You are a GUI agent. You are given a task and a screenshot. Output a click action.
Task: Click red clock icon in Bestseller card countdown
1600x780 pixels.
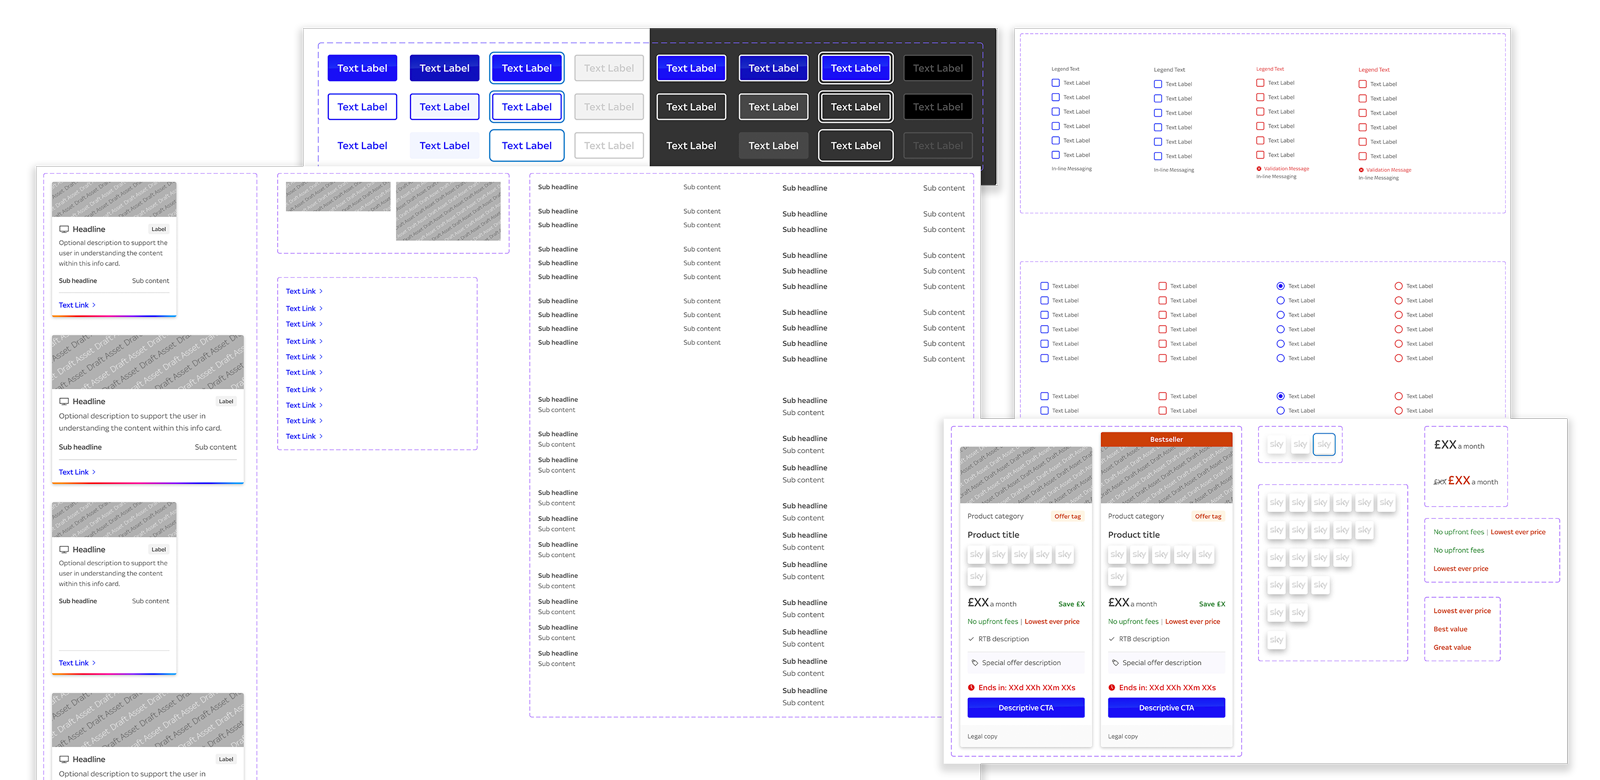(x=1111, y=688)
